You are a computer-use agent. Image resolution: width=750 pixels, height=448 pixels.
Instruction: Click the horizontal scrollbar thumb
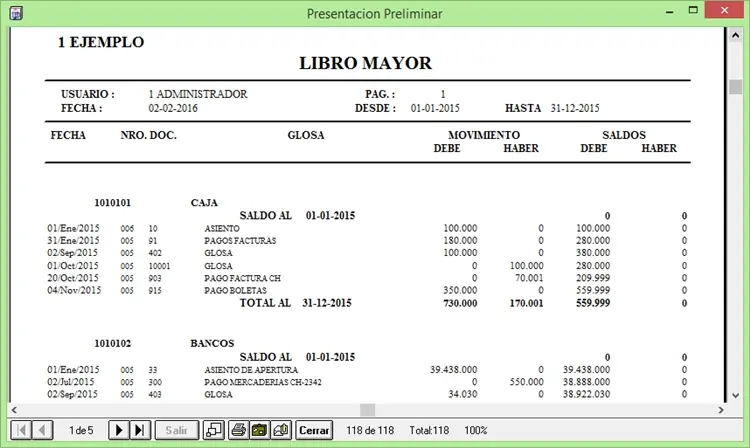coord(367,410)
